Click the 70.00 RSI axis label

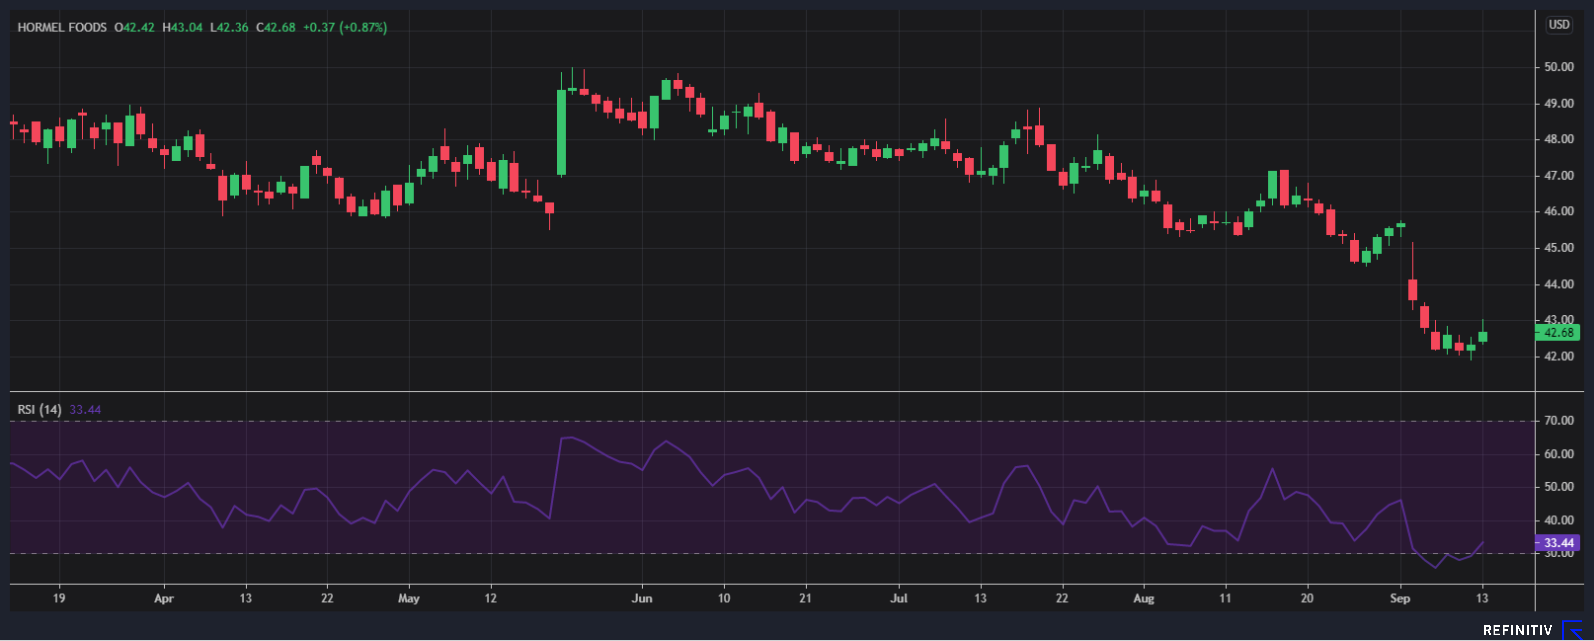1559,421
